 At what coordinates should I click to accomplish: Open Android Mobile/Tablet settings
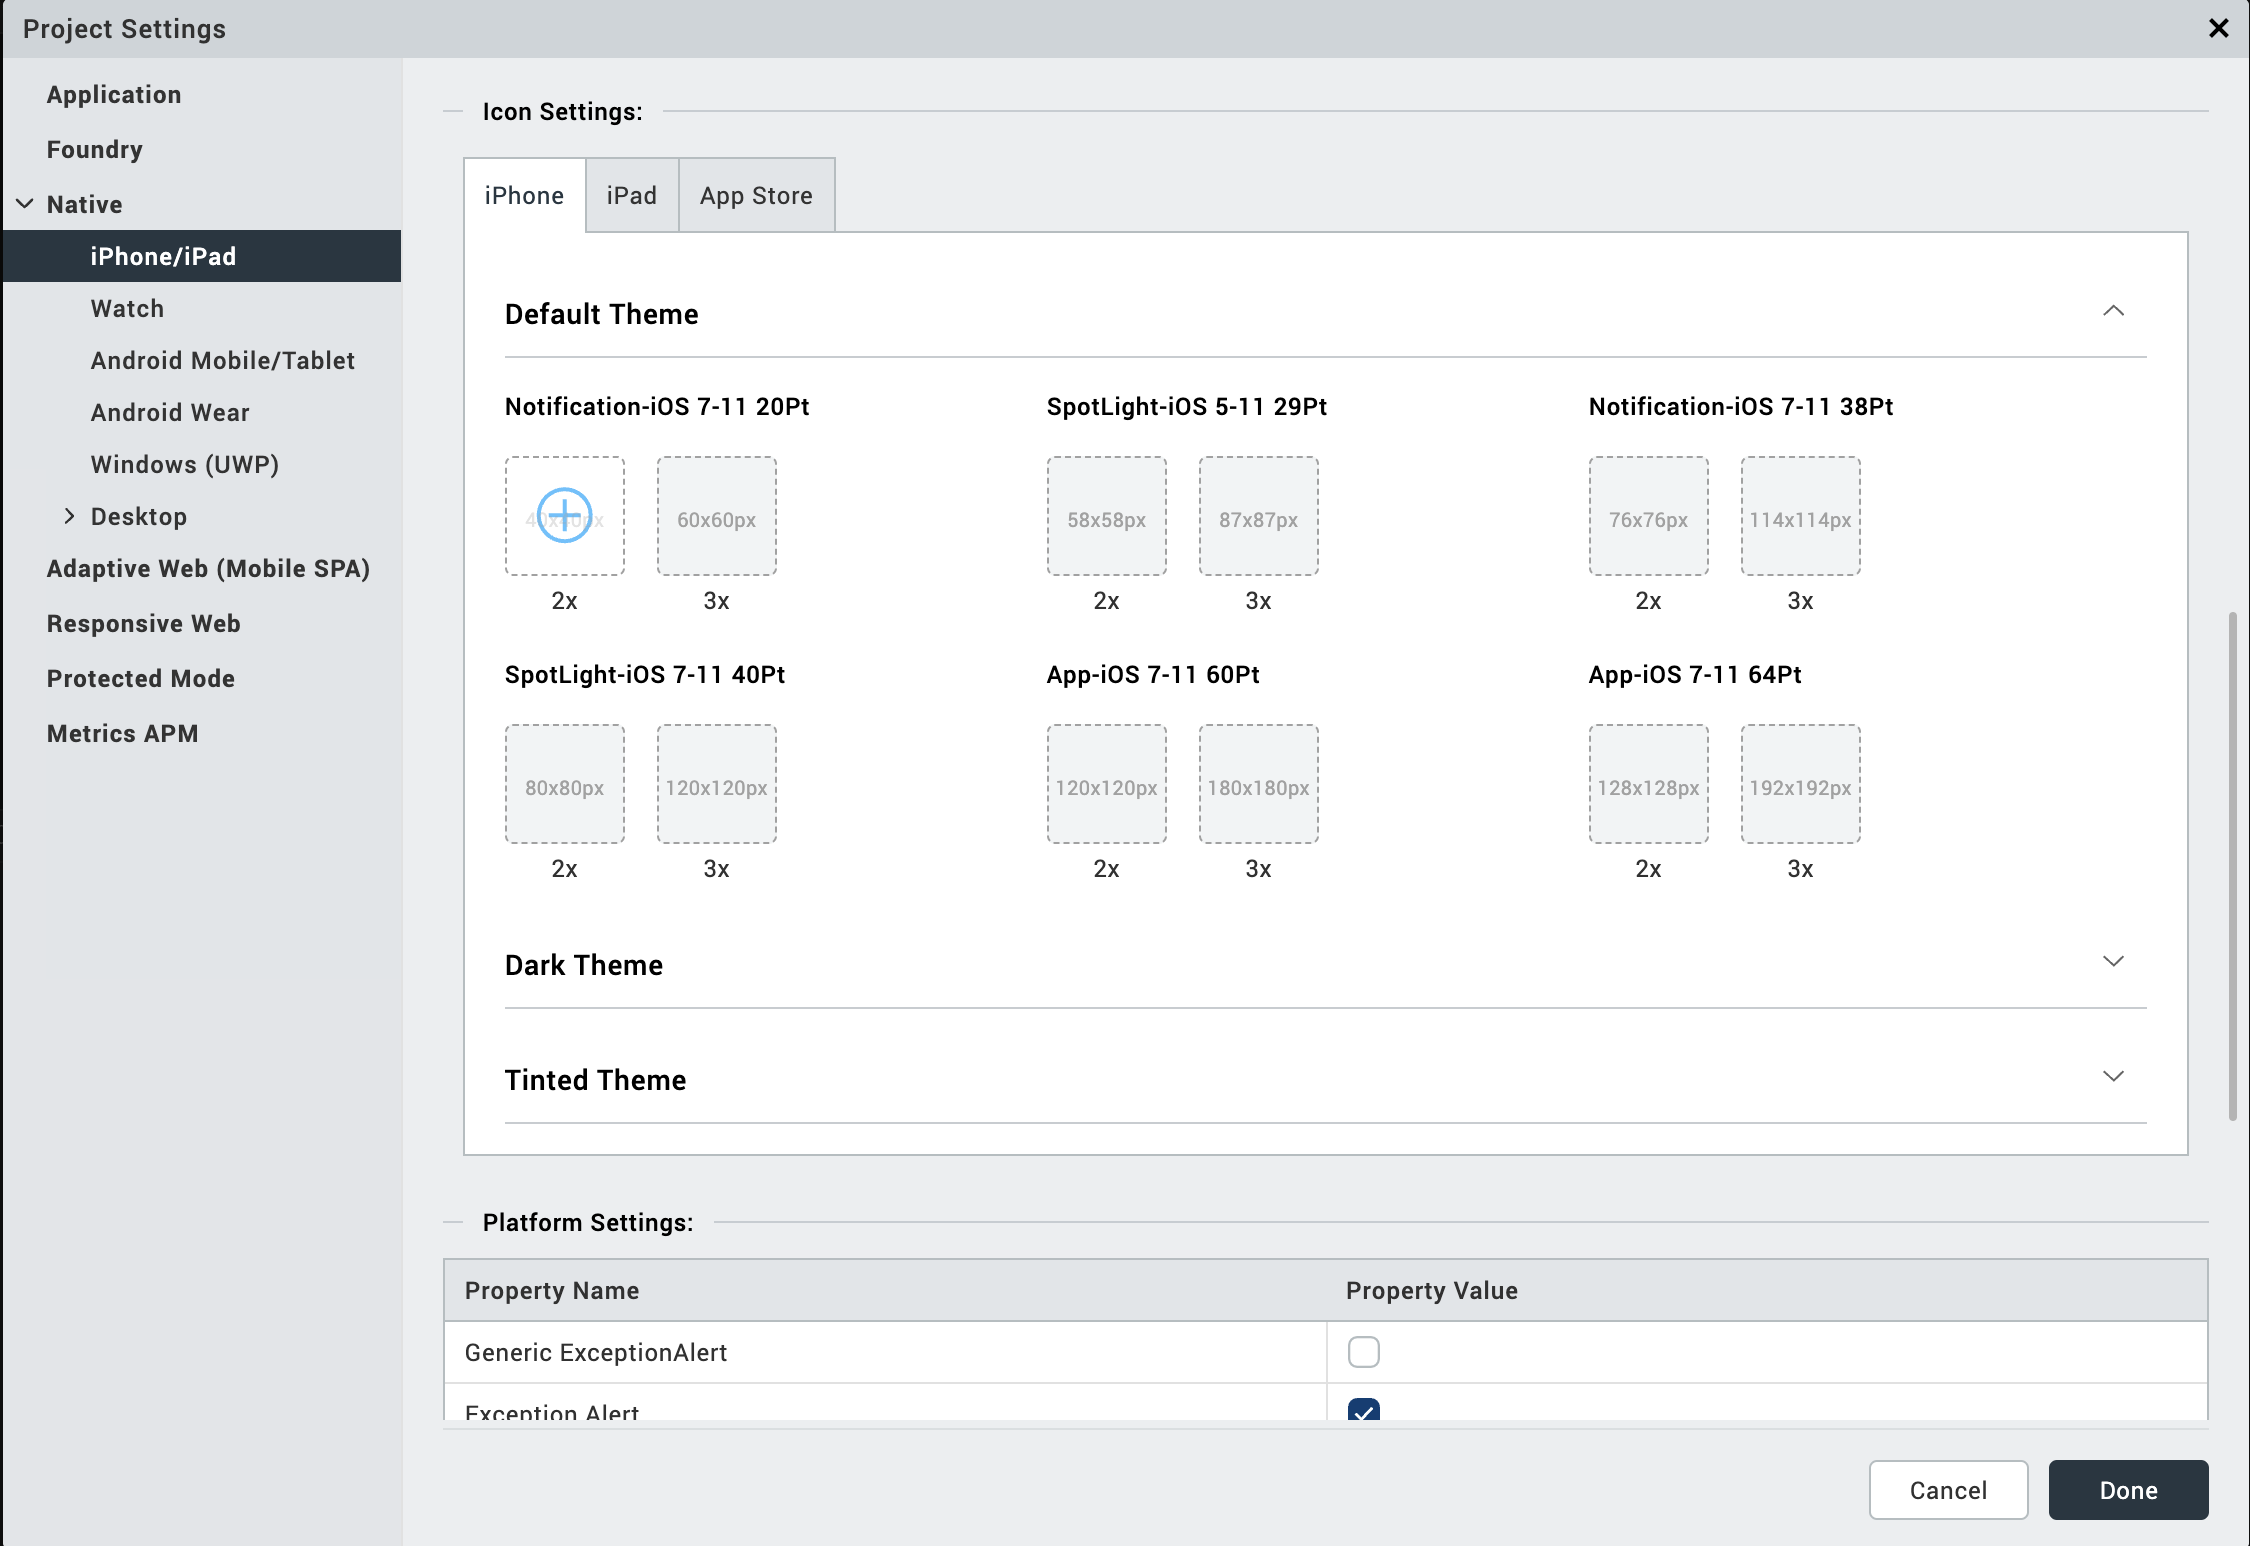click(x=222, y=361)
